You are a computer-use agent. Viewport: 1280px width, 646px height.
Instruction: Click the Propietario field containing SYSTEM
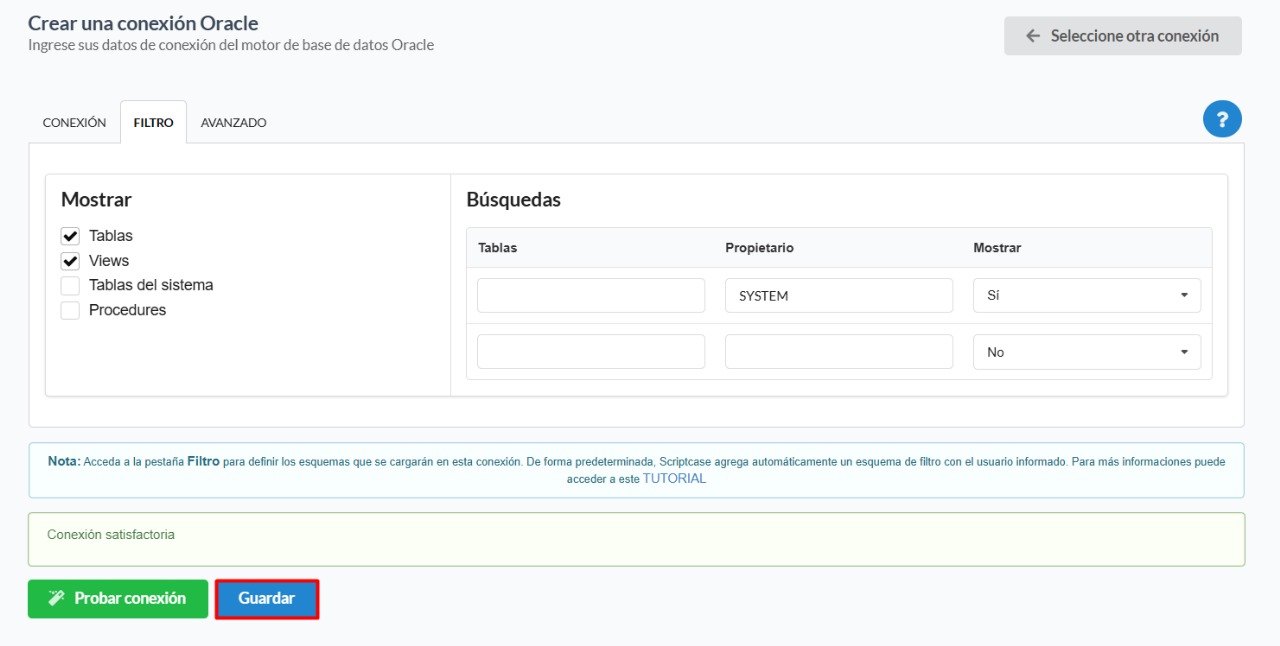(839, 296)
